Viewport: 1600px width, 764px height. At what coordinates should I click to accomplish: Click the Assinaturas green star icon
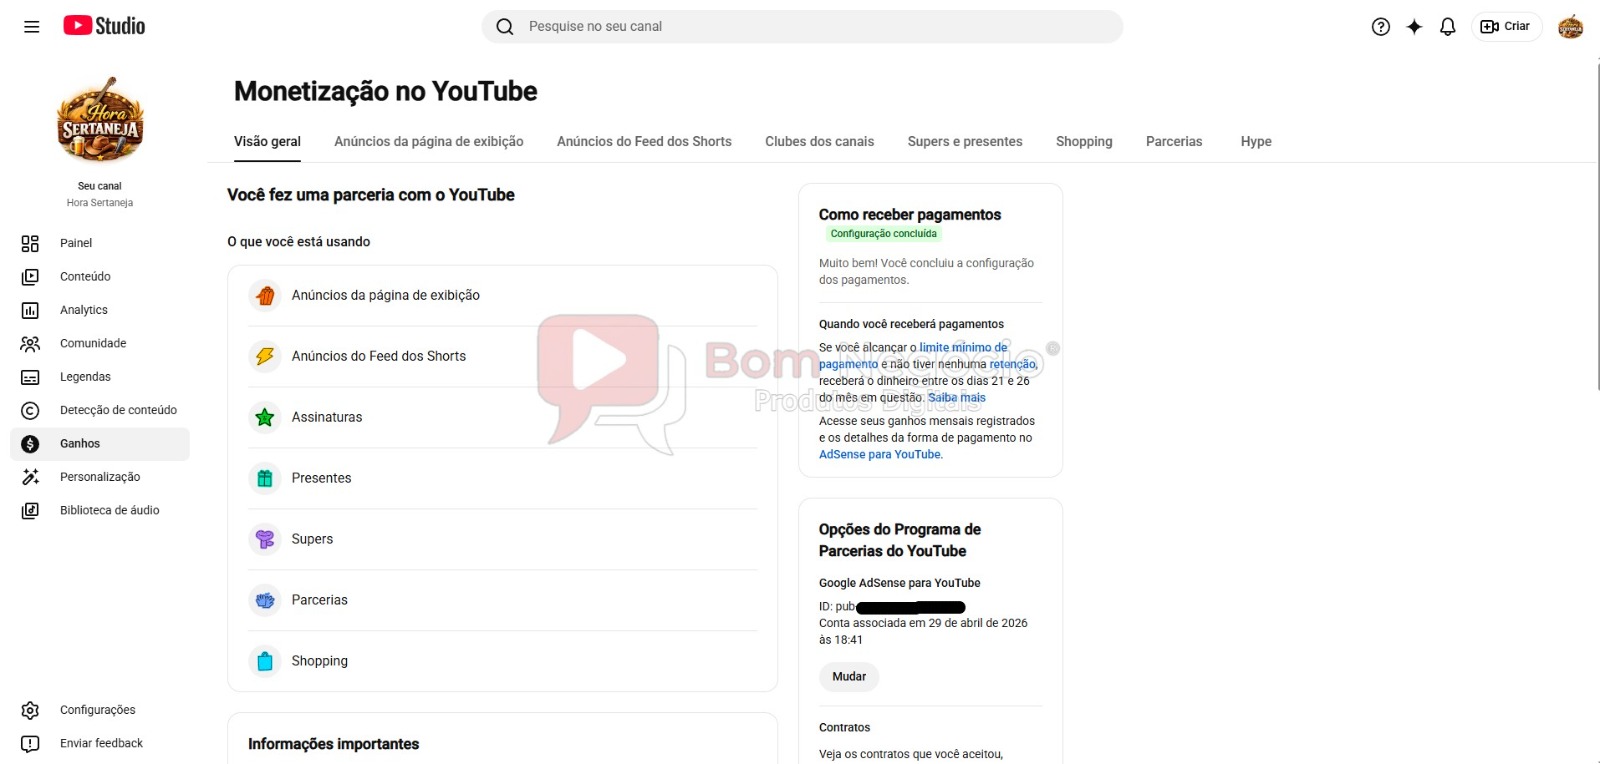[265, 417]
